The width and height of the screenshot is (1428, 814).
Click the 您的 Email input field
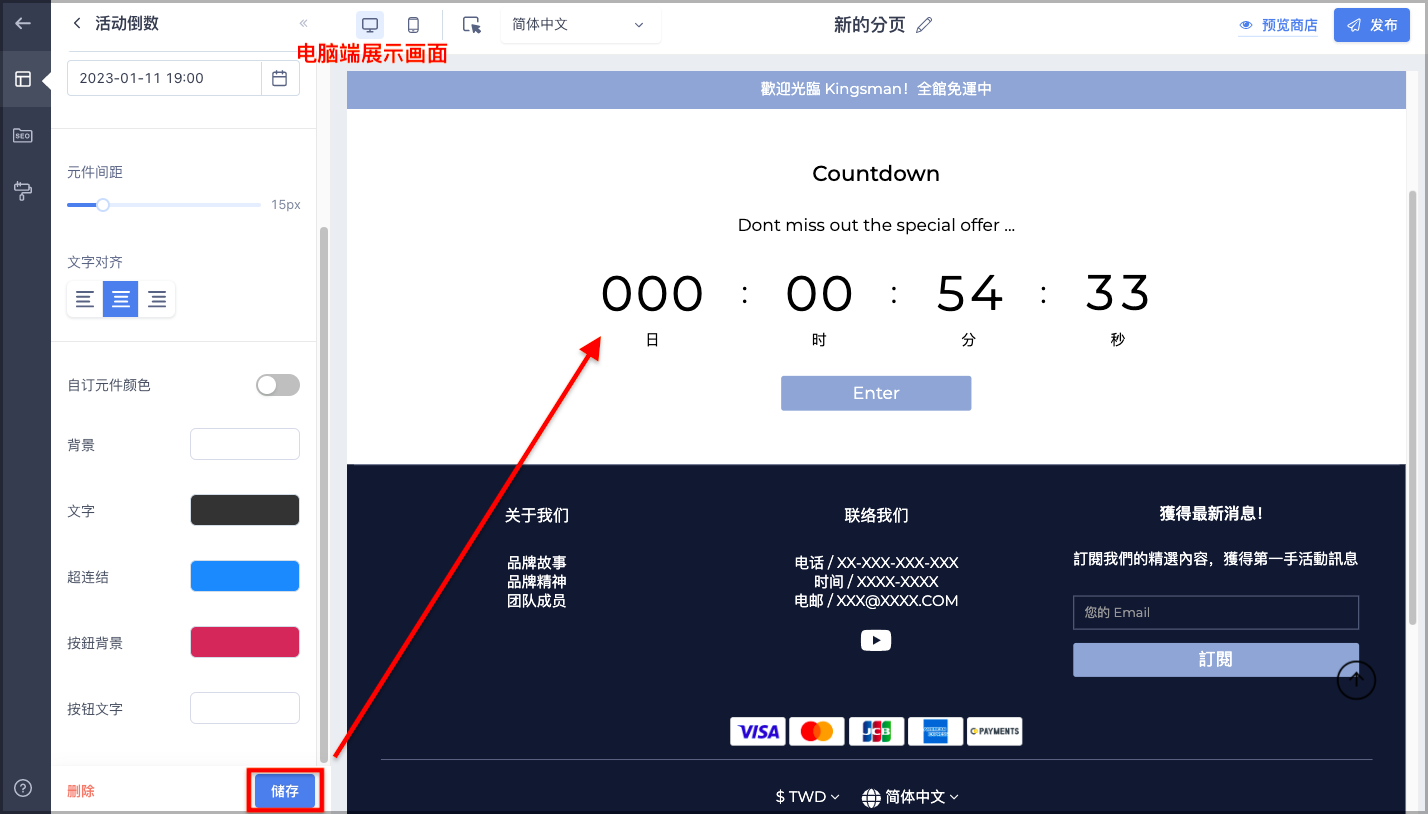pyautogui.click(x=1216, y=612)
